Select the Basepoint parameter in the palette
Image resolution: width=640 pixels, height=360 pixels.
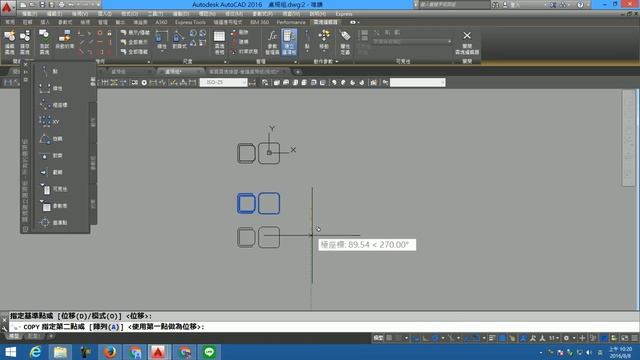tap(53, 222)
